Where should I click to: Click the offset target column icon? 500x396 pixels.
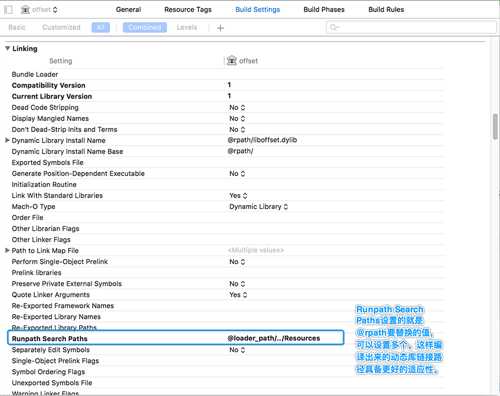coord(231,61)
